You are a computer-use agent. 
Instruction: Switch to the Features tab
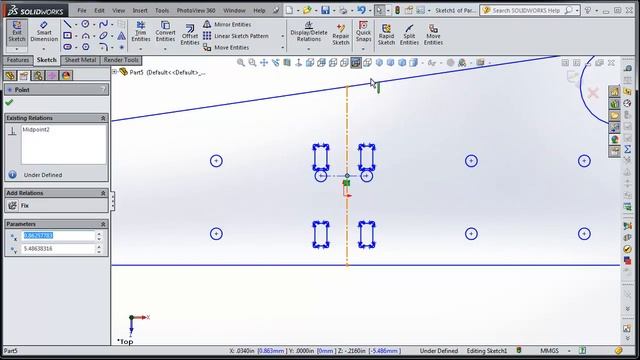pos(18,60)
